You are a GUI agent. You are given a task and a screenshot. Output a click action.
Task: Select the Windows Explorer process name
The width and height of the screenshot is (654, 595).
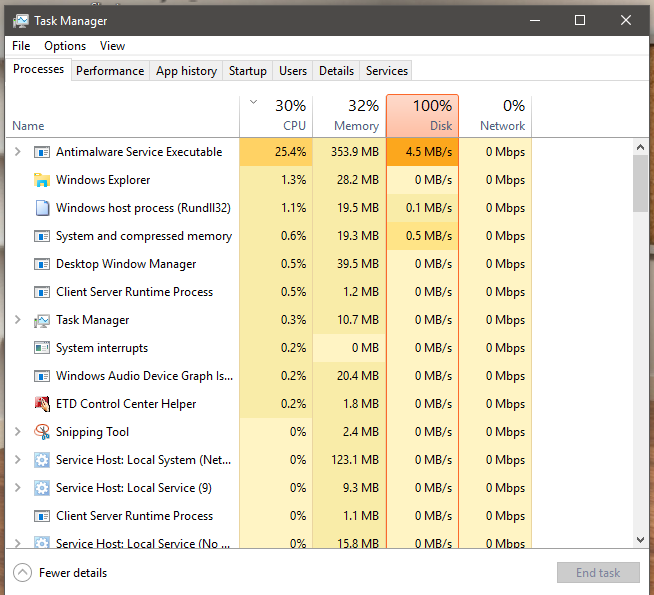click(103, 180)
